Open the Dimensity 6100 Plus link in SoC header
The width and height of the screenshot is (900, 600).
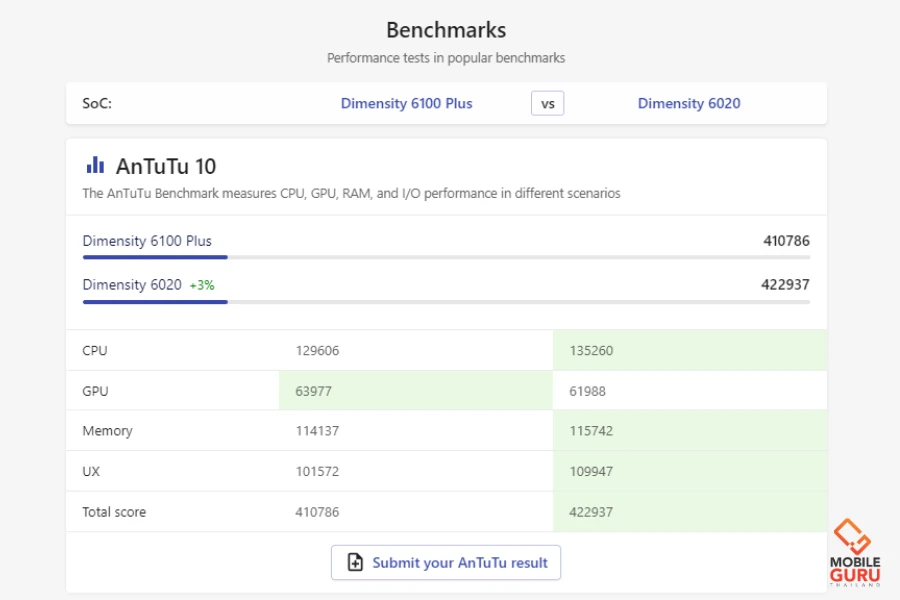(x=406, y=104)
